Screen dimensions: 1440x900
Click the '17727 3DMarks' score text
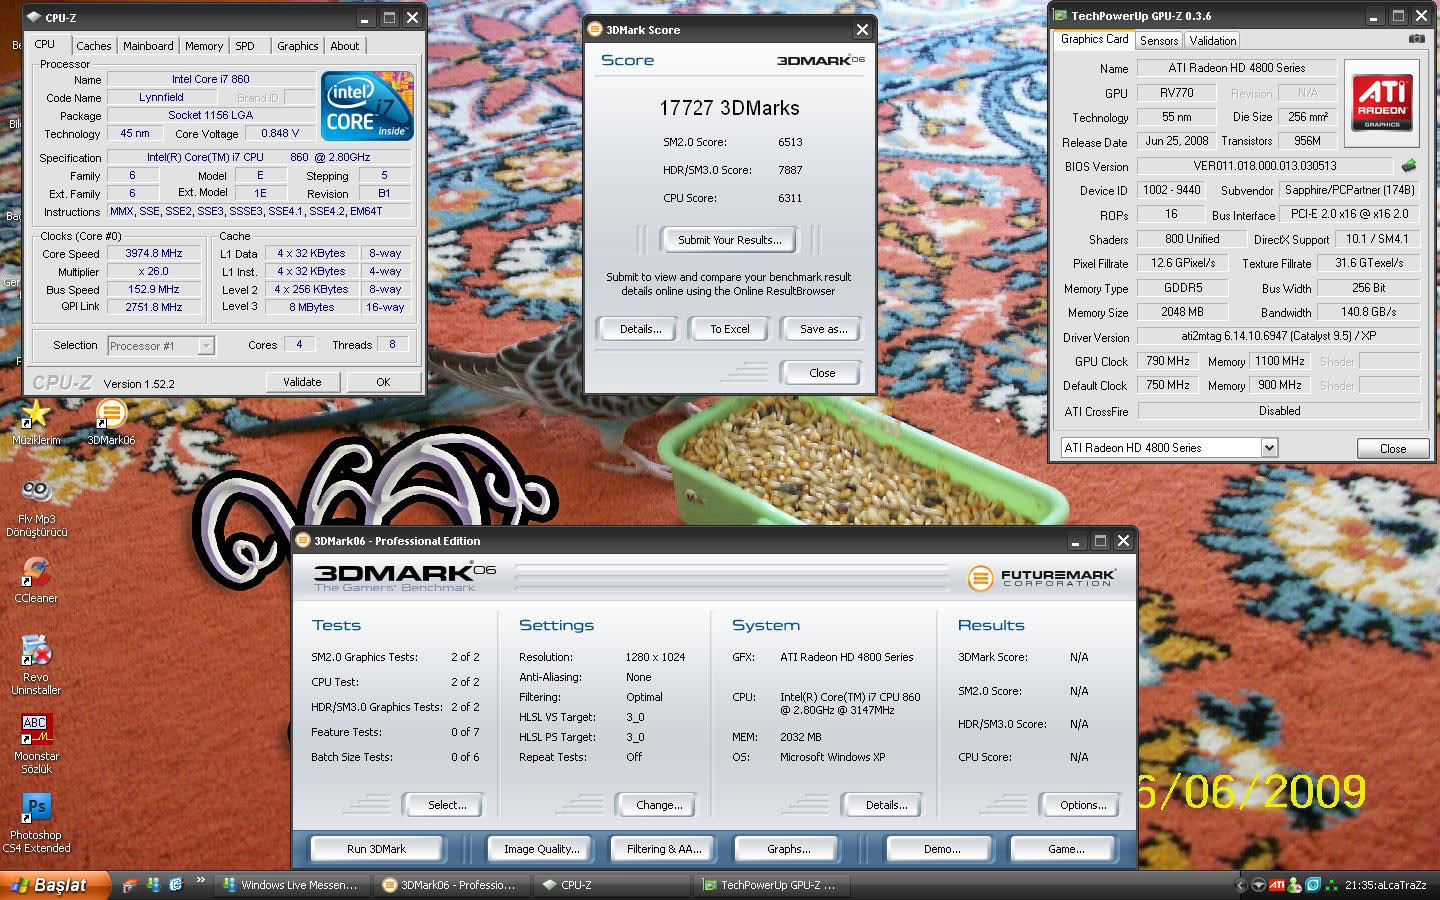pos(729,108)
